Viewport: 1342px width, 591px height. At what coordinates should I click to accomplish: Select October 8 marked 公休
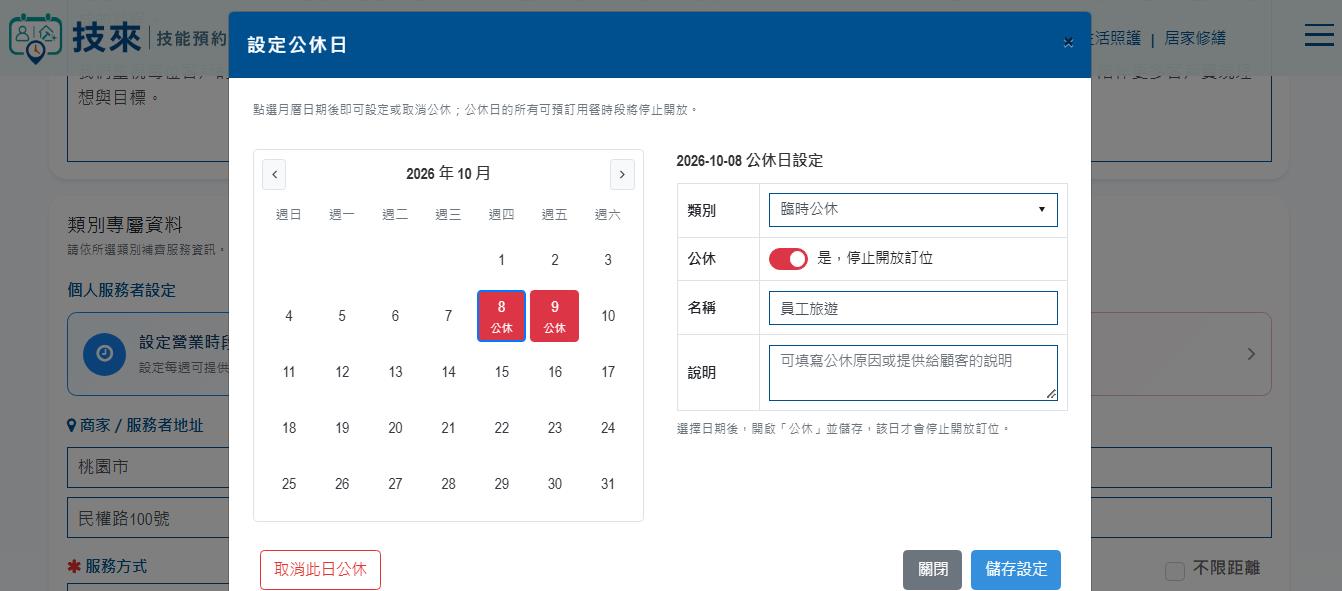pyautogui.click(x=502, y=316)
